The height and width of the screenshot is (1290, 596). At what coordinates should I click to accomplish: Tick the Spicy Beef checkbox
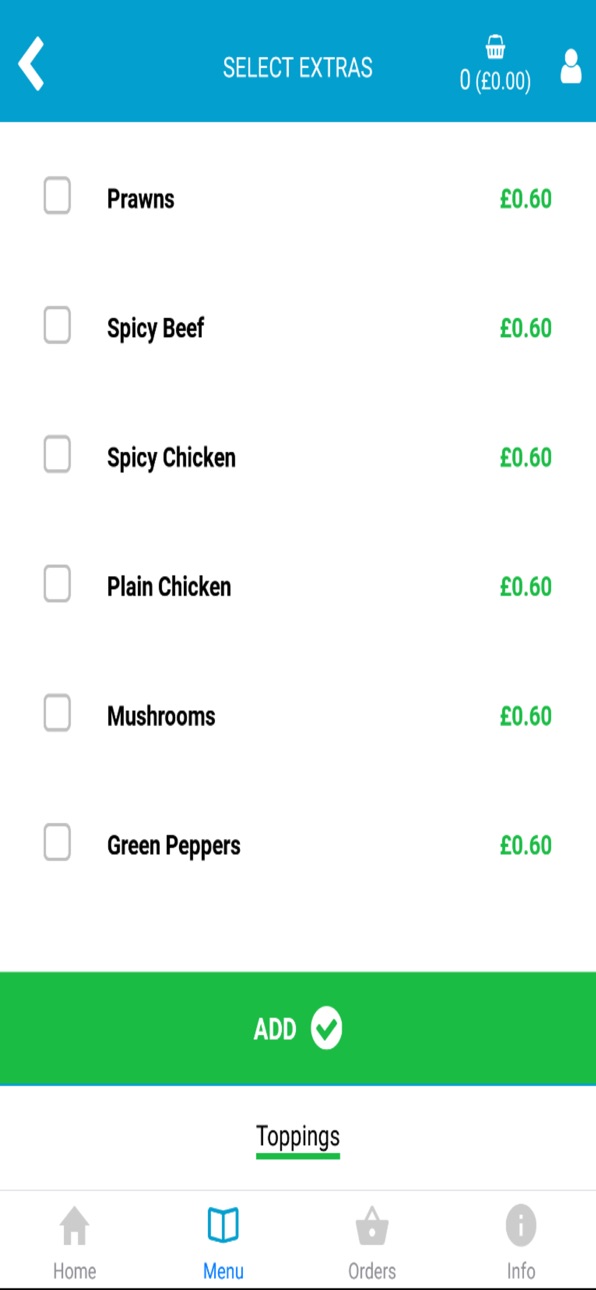[x=57, y=325]
